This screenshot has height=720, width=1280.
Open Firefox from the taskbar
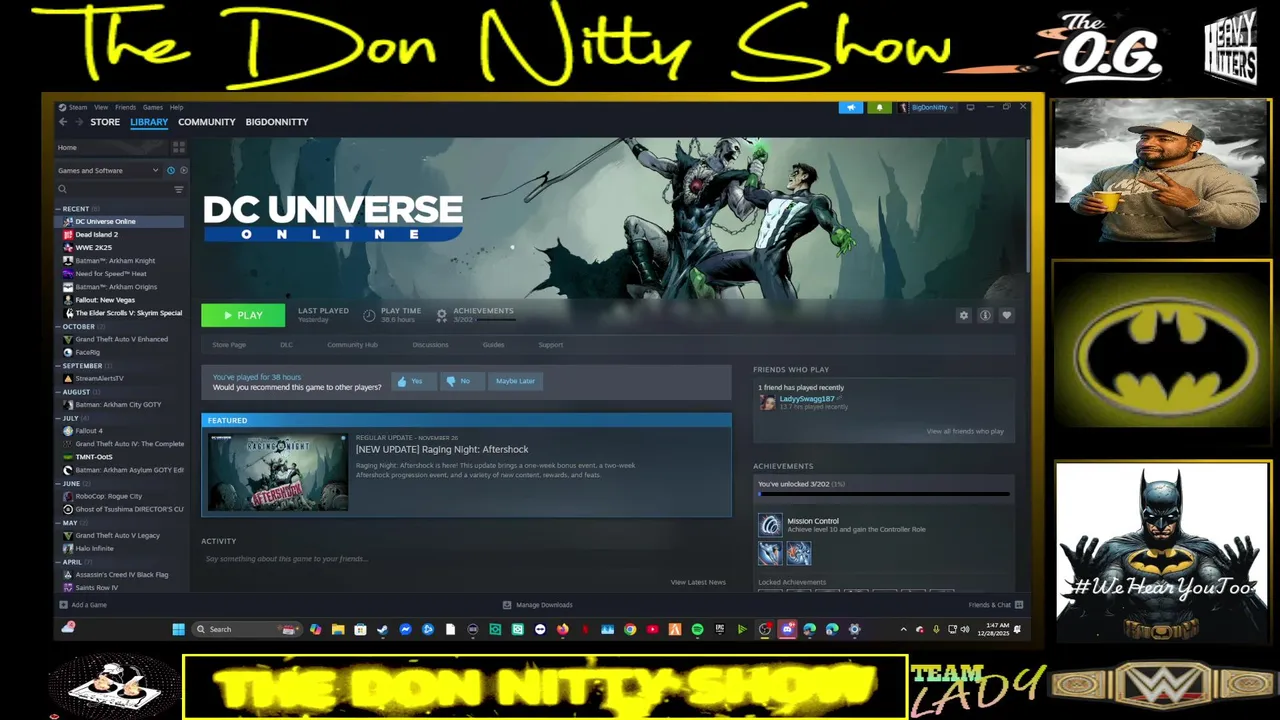pos(562,629)
